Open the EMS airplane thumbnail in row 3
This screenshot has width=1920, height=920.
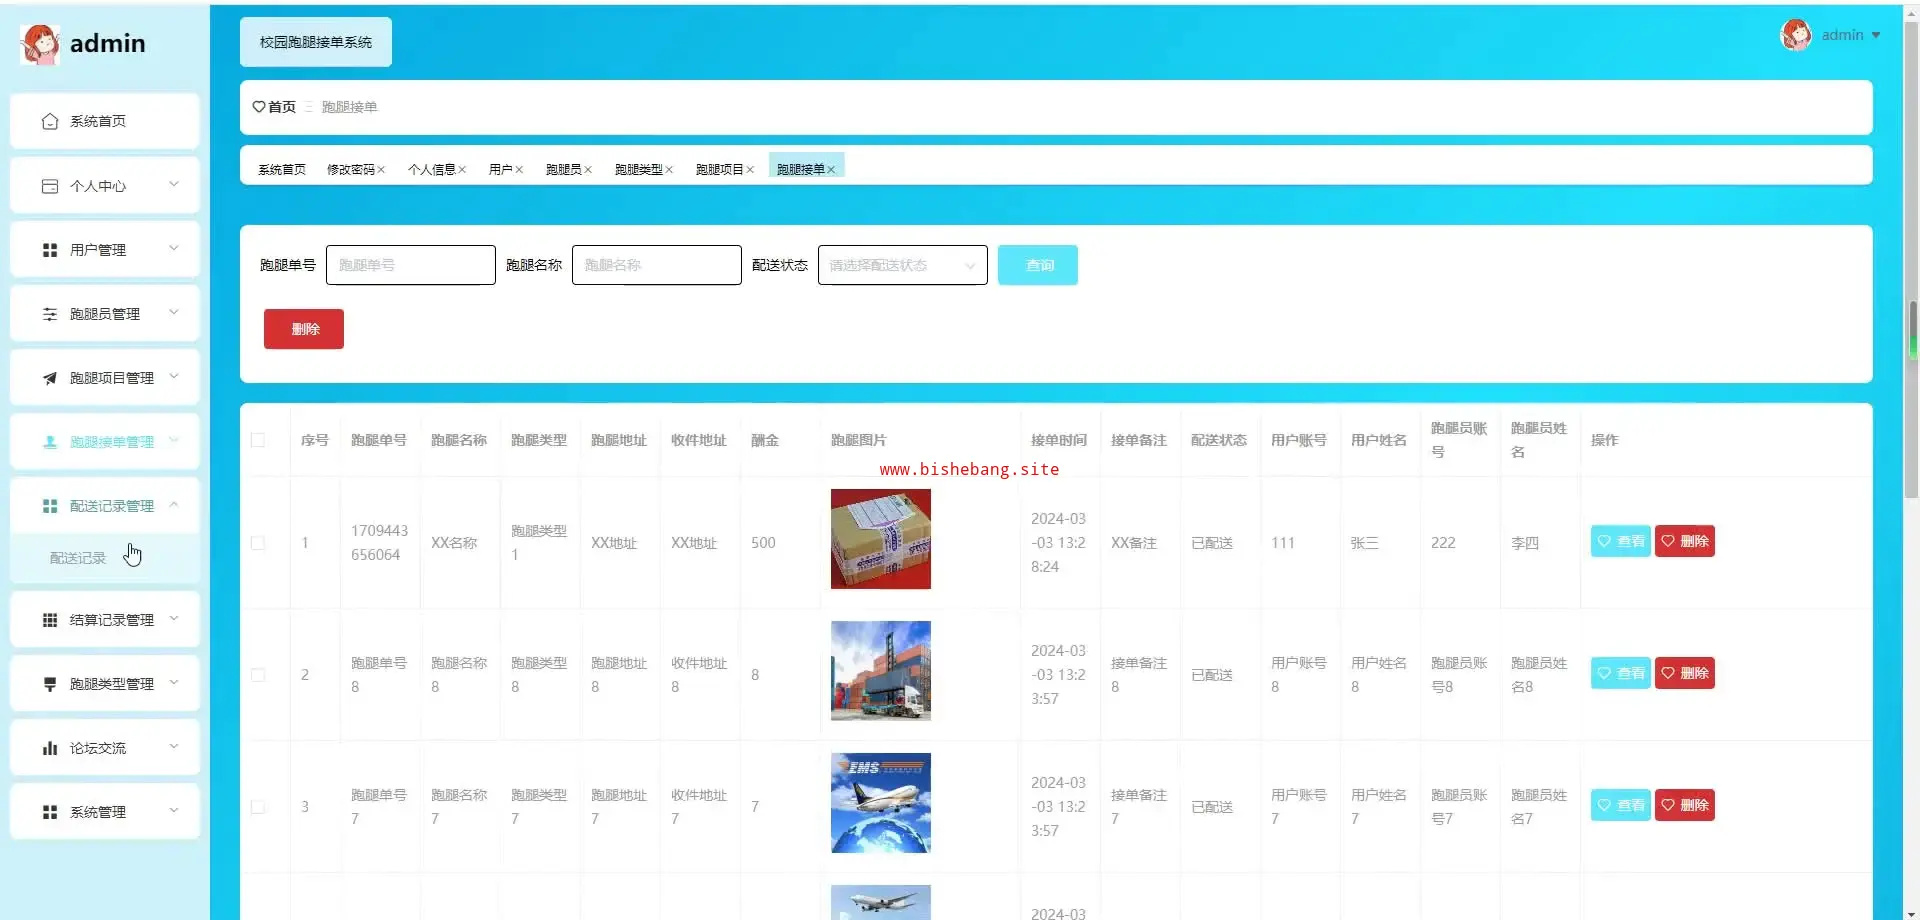pos(881,803)
